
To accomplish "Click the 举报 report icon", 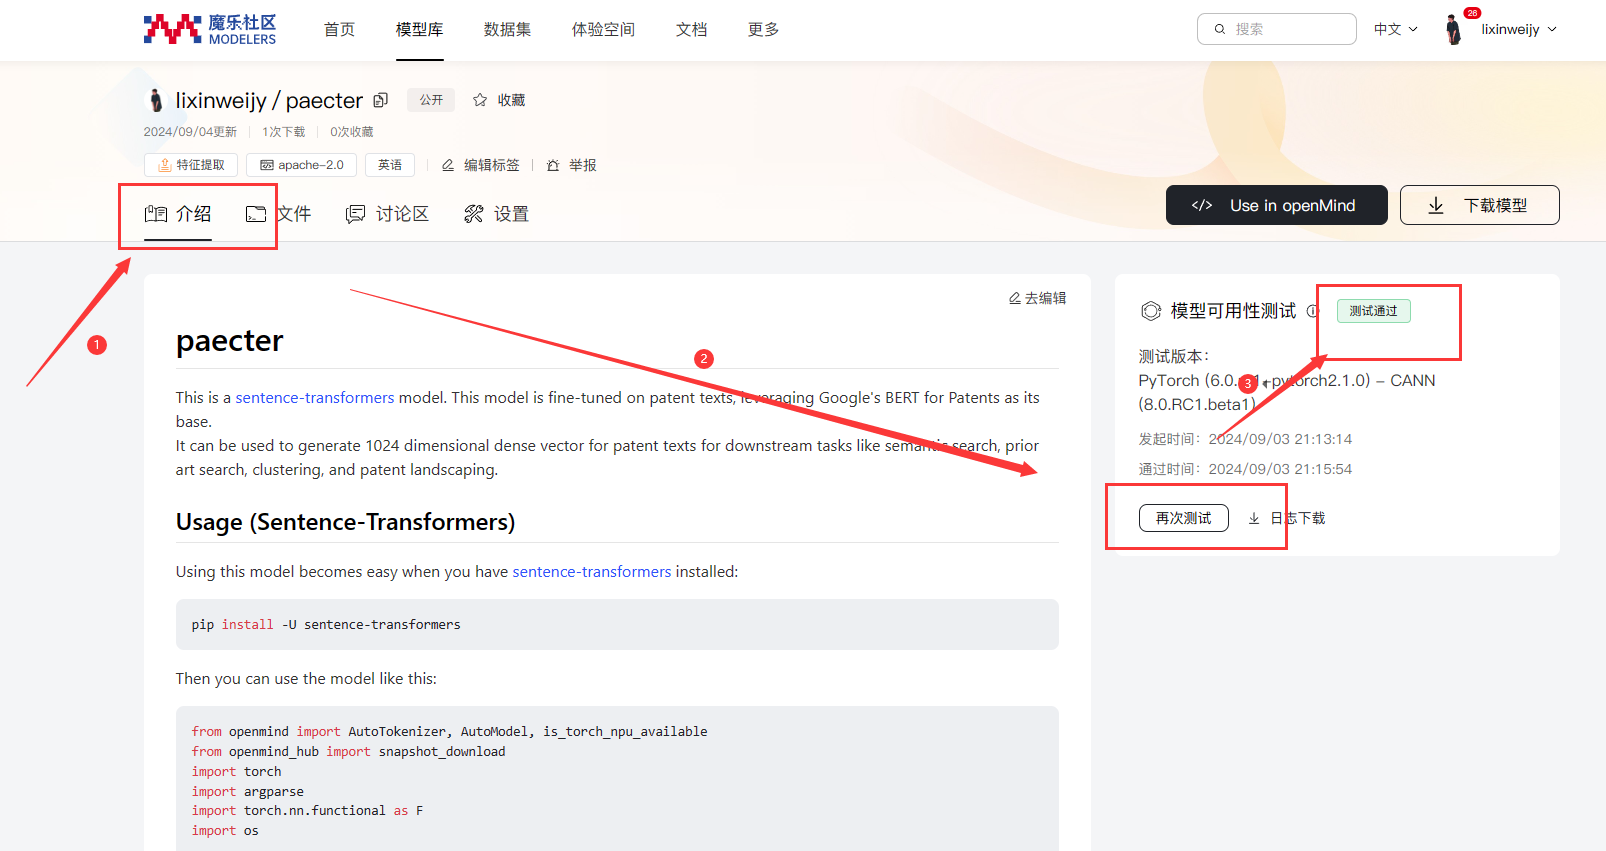I will 553,165.
